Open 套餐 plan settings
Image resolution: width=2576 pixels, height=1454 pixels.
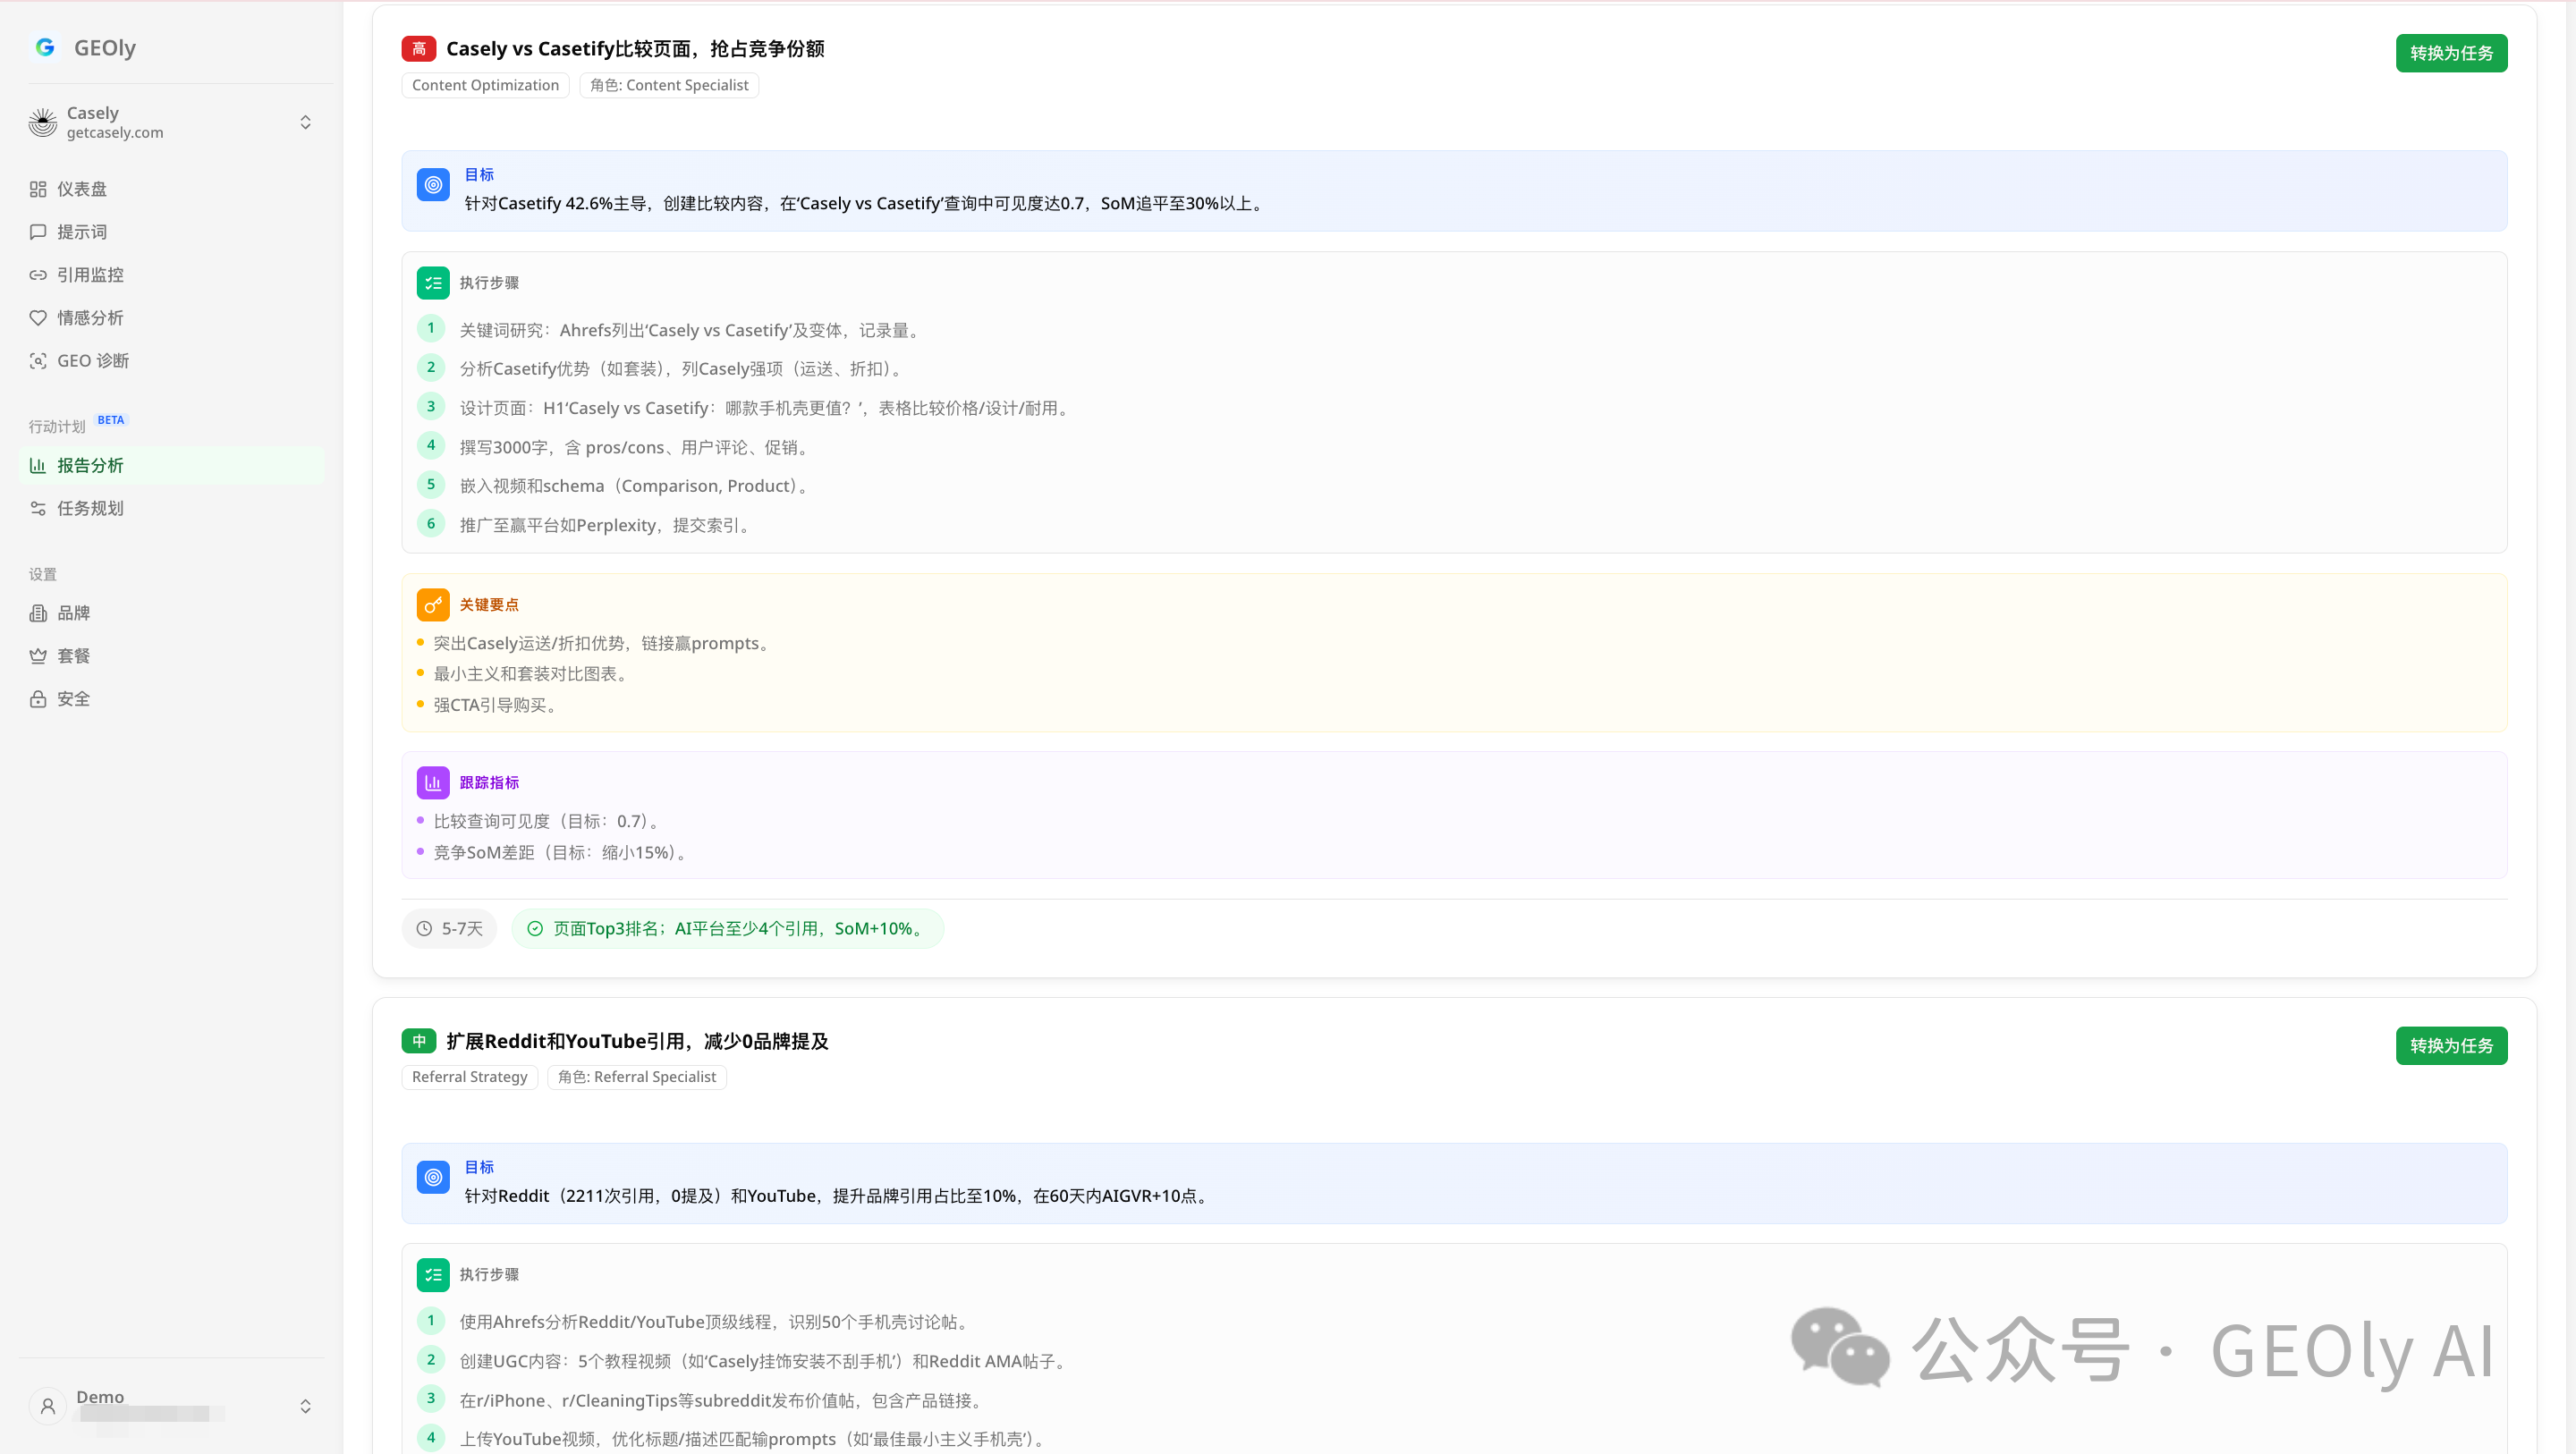click(172, 656)
